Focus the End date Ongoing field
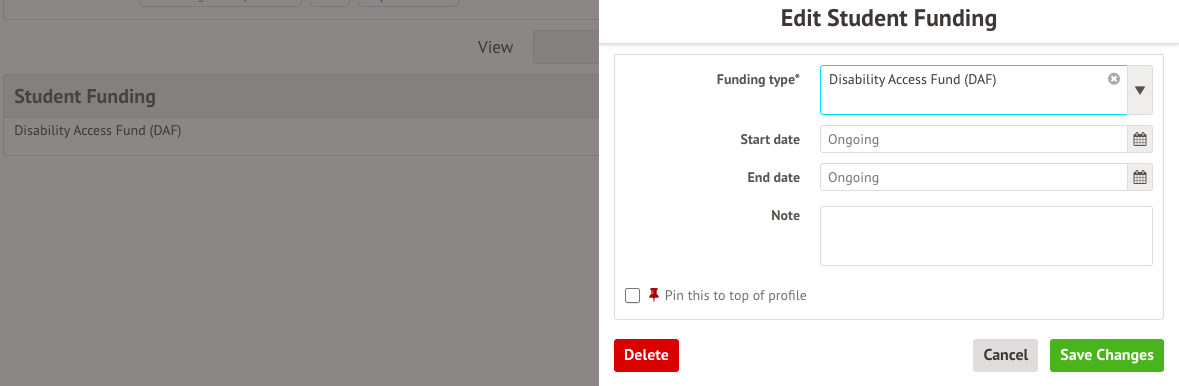Image resolution: width=1179 pixels, height=386 pixels. pos(974,178)
